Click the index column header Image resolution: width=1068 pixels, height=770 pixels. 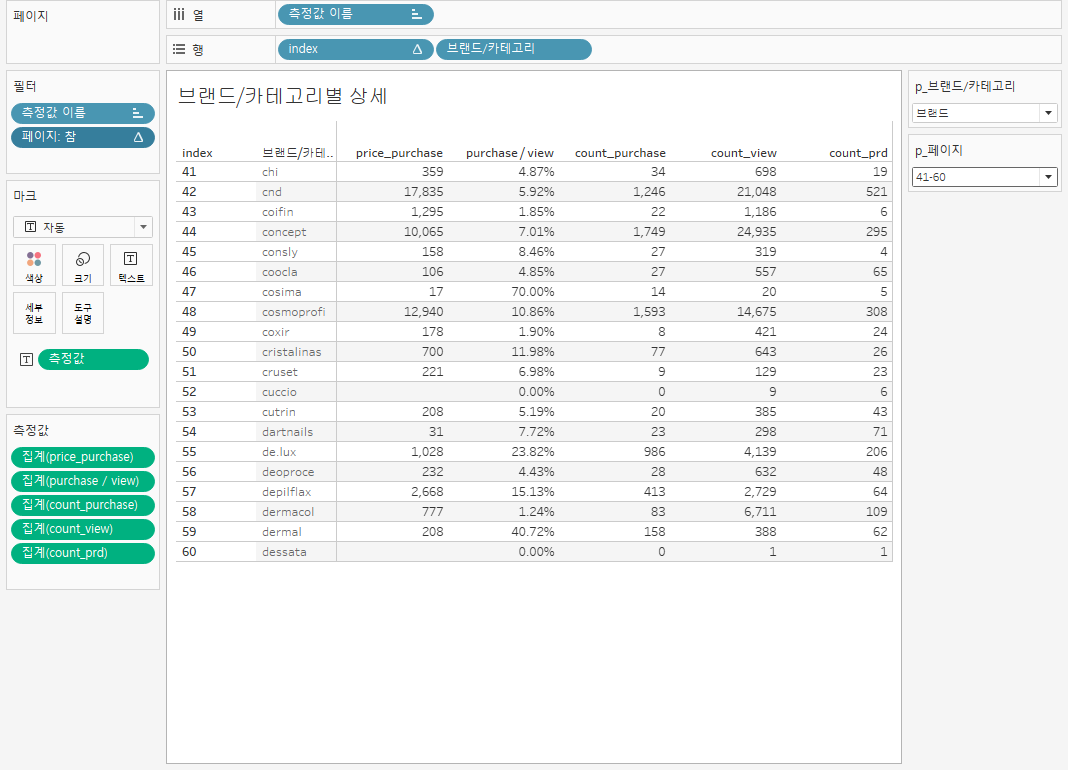click(198, 153)
